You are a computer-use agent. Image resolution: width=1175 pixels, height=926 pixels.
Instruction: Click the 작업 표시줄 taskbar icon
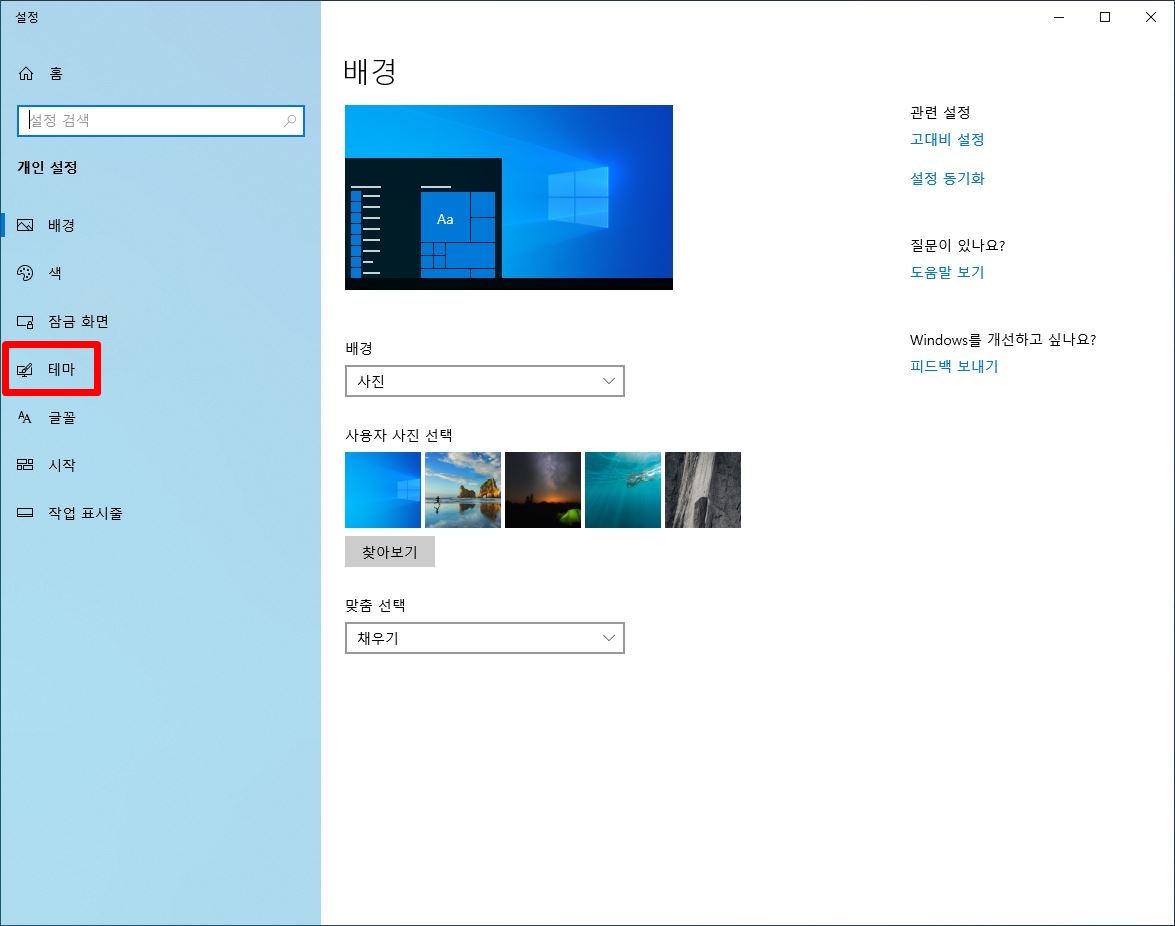tap(25, 513)
